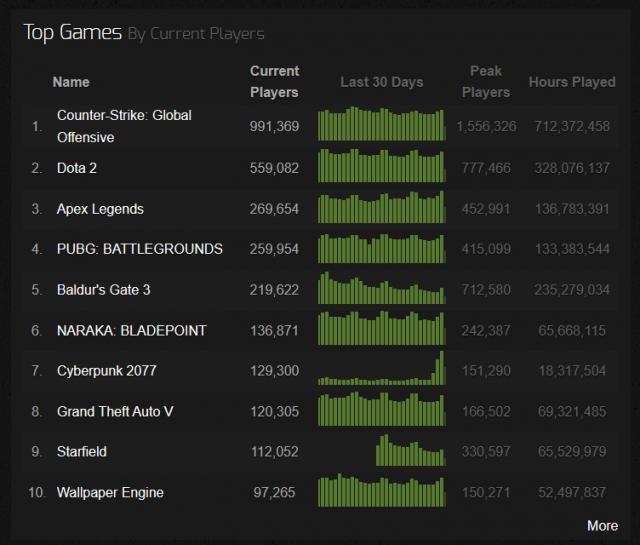This screenshot has height=545, width=640.
Task: Open the Apex Legends game link
Action: (x=100, y=209)
